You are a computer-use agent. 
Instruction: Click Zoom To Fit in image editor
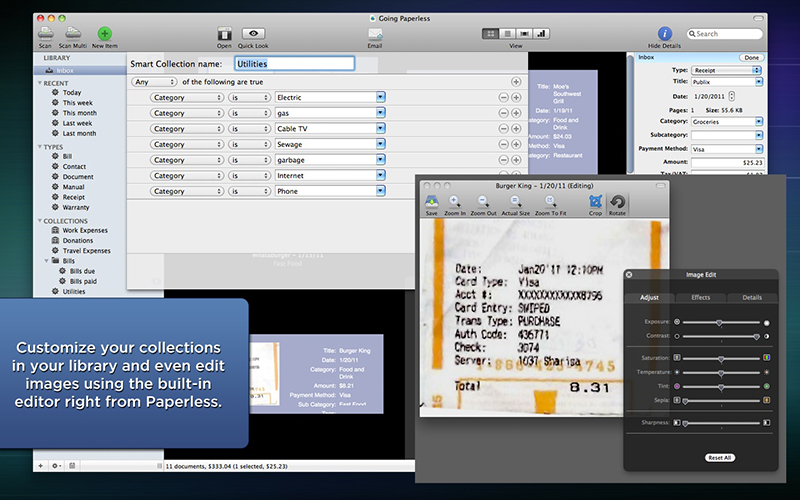click(x=550, y=202)
